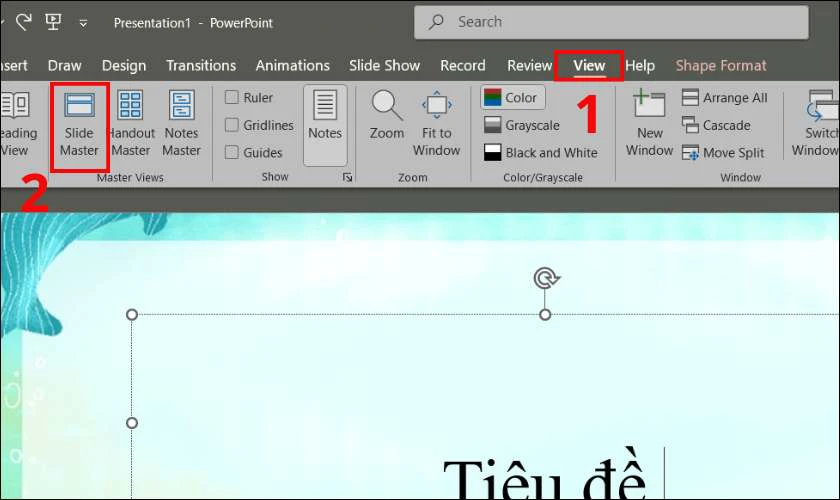Click the Redo arrow in Quick Access

(x=24, y=22)
